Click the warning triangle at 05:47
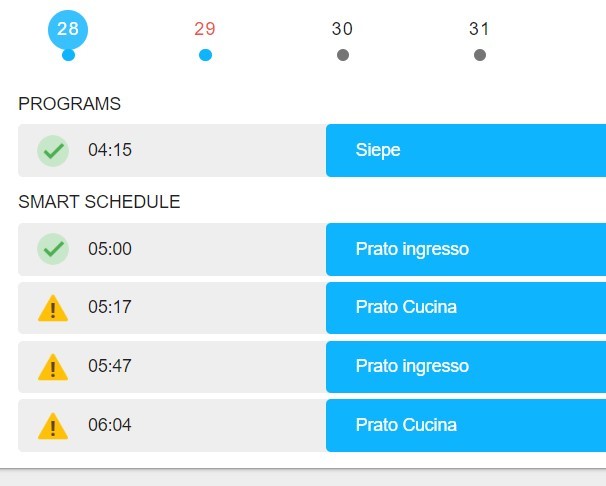The image size is (606, 486). 53,367
